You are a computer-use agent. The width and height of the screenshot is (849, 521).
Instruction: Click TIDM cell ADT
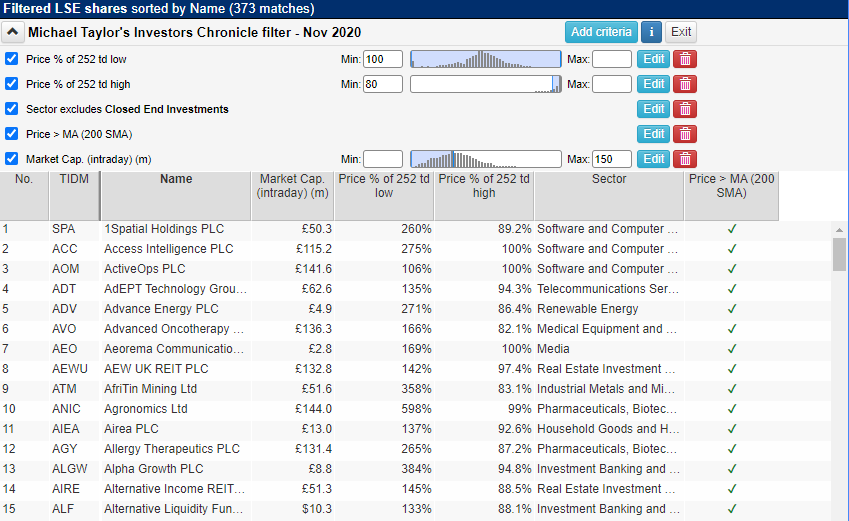[x=64, y=289]
